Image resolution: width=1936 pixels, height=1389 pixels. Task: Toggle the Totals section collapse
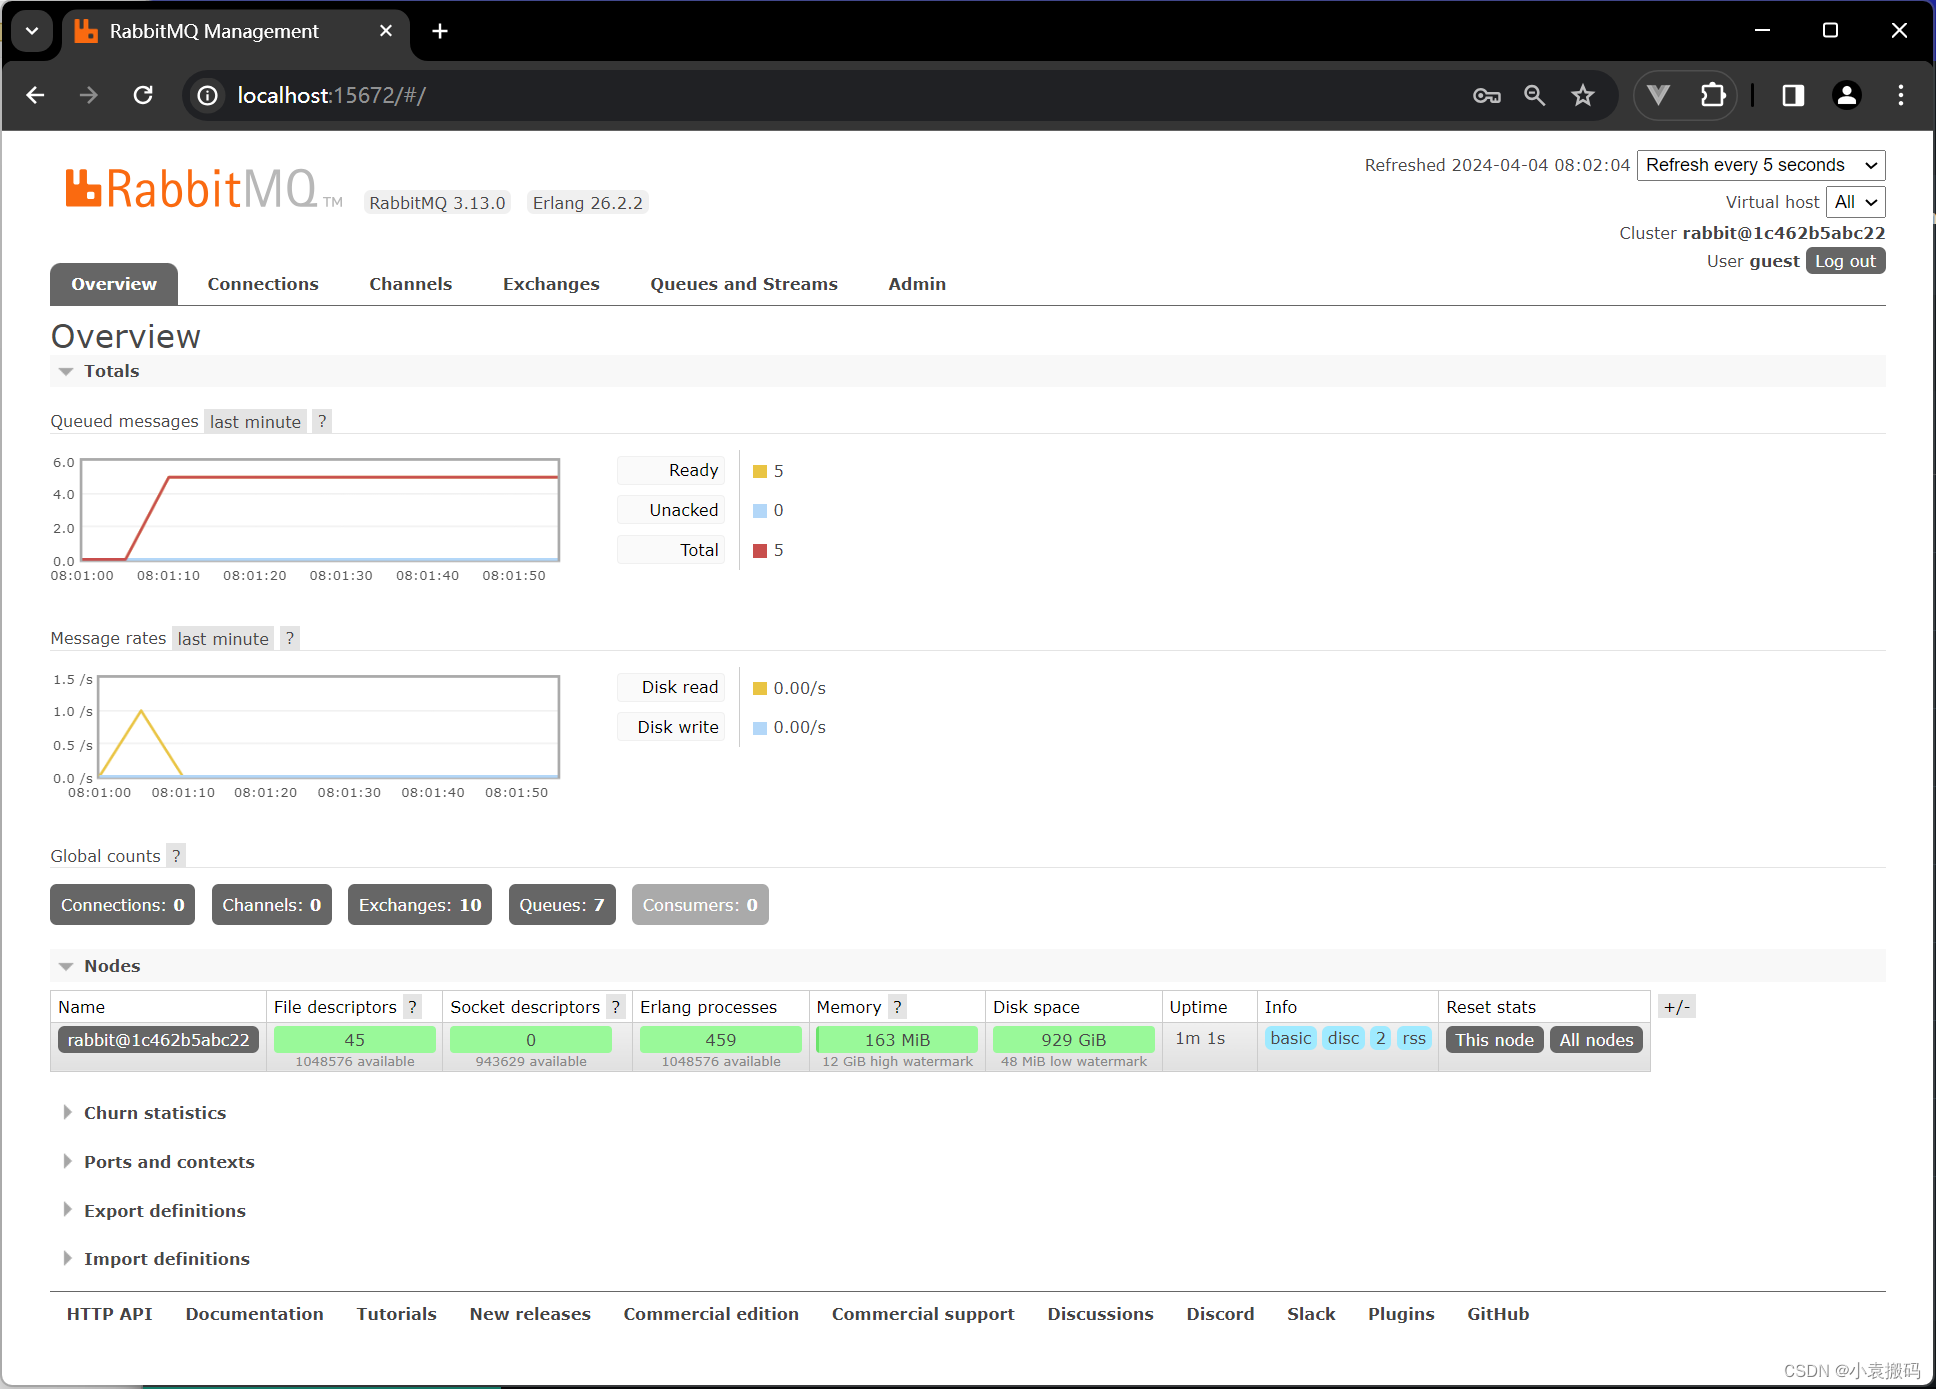point(68,371)
